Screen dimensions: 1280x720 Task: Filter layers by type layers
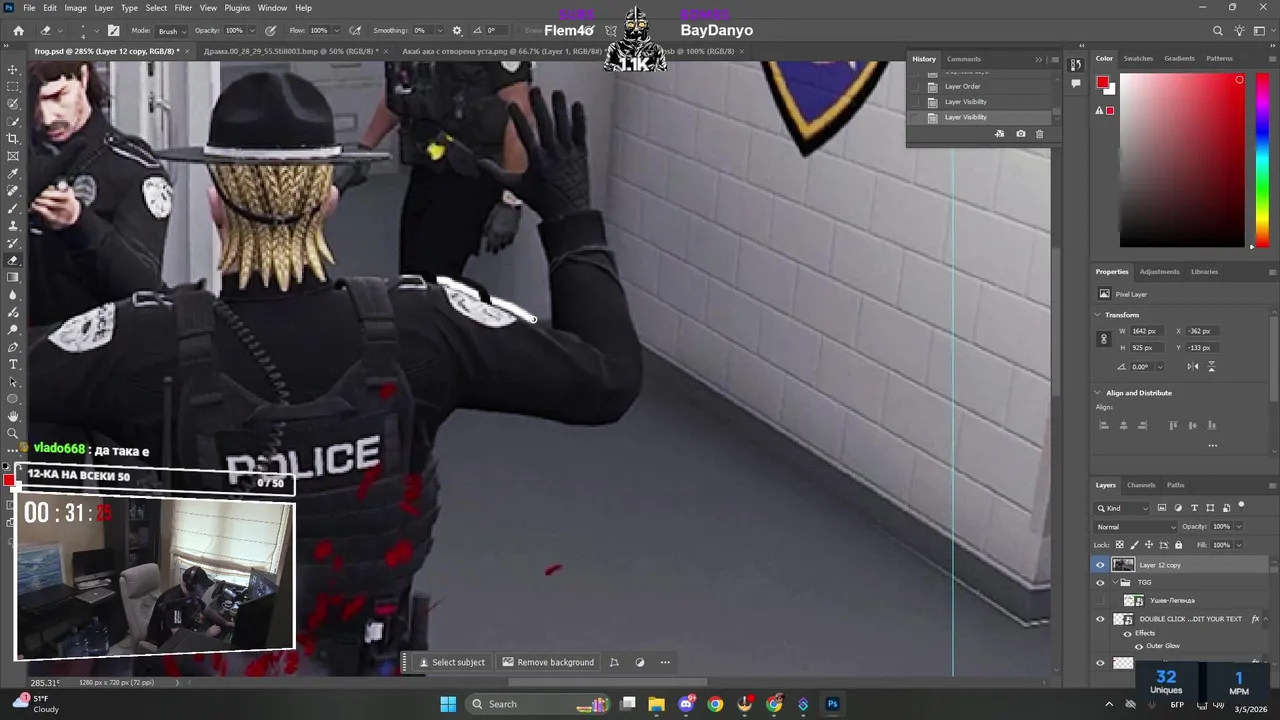[x=1194, y=508]
